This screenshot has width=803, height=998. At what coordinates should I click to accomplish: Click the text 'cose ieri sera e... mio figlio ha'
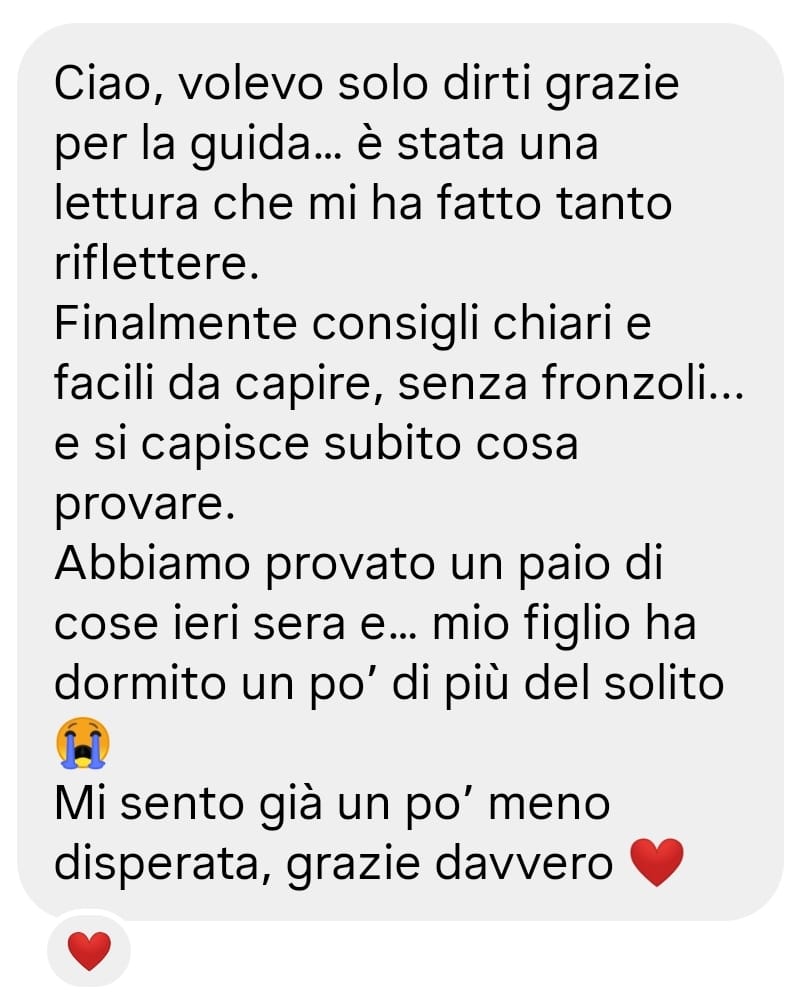375,623
